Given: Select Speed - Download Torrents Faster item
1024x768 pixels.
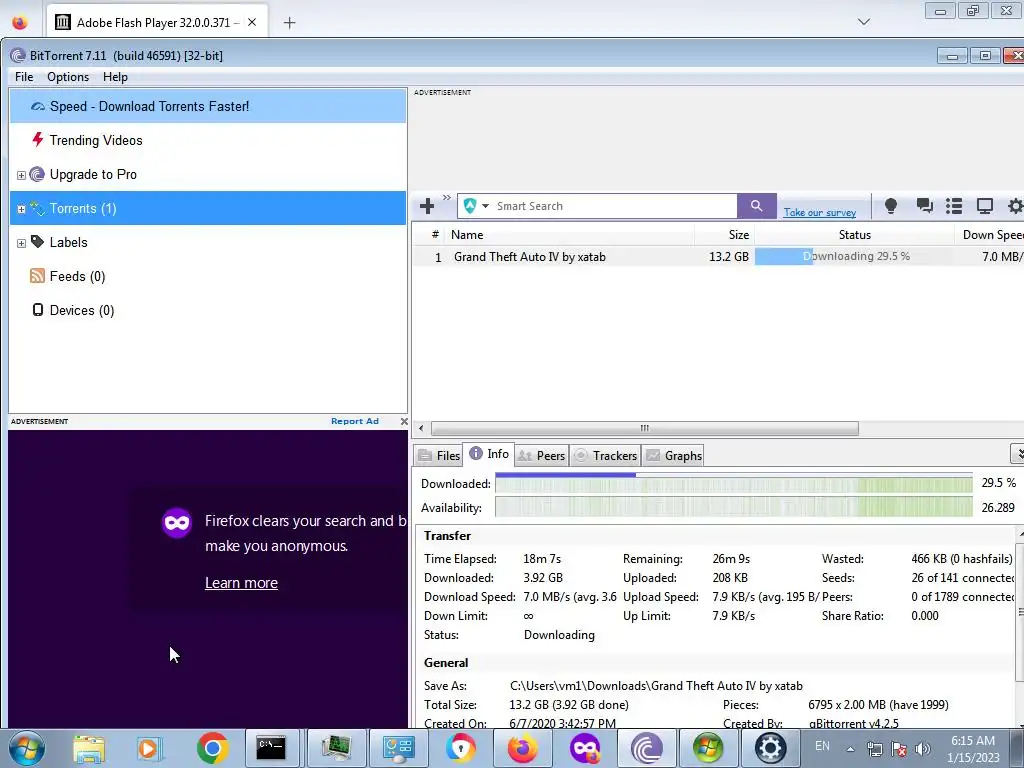Looking at the screenshot, I should [x=208, y=106].
